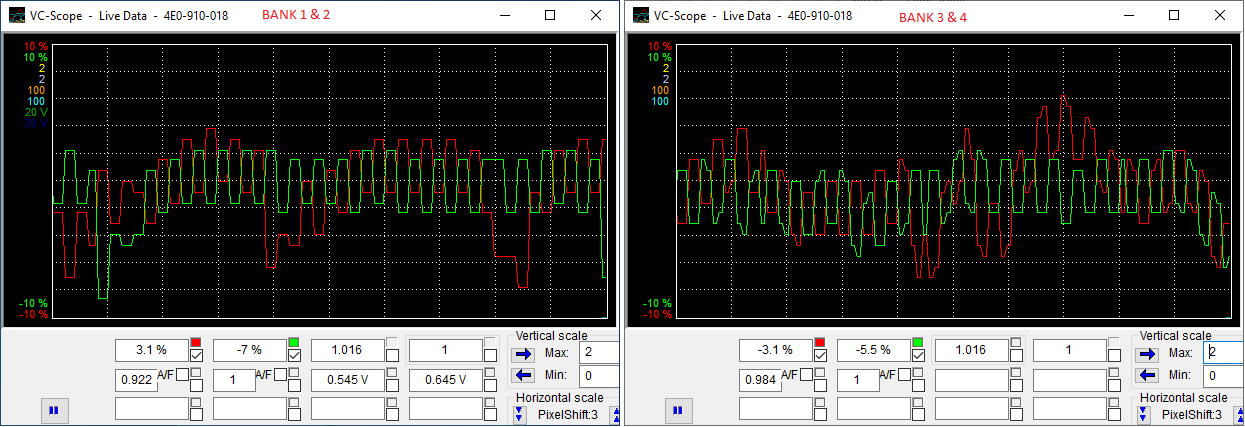The height and width of the screenshot is (427, 1245).
Task: Click left arrow beside Min in Bank 3 & 4
Action: [1147, 375]
